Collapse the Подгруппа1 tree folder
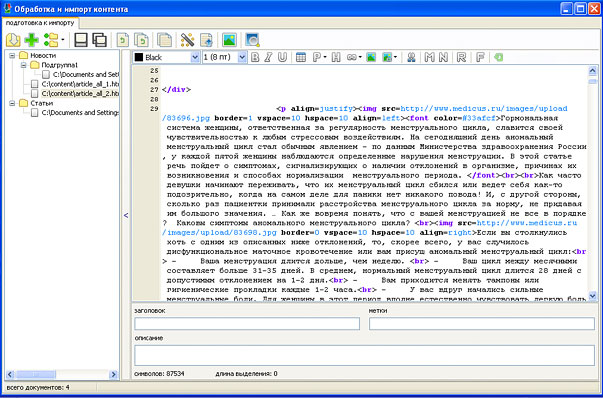Screen dimensions: 603x398 pos(23,65)
